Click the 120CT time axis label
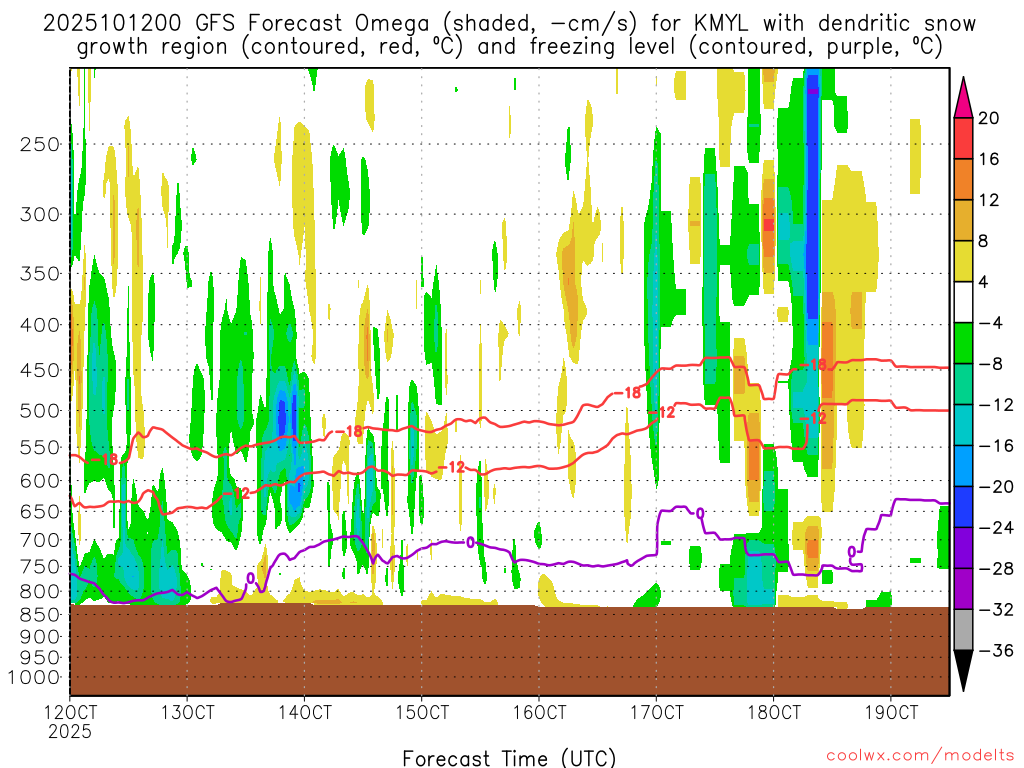 (x=70, y=712)
